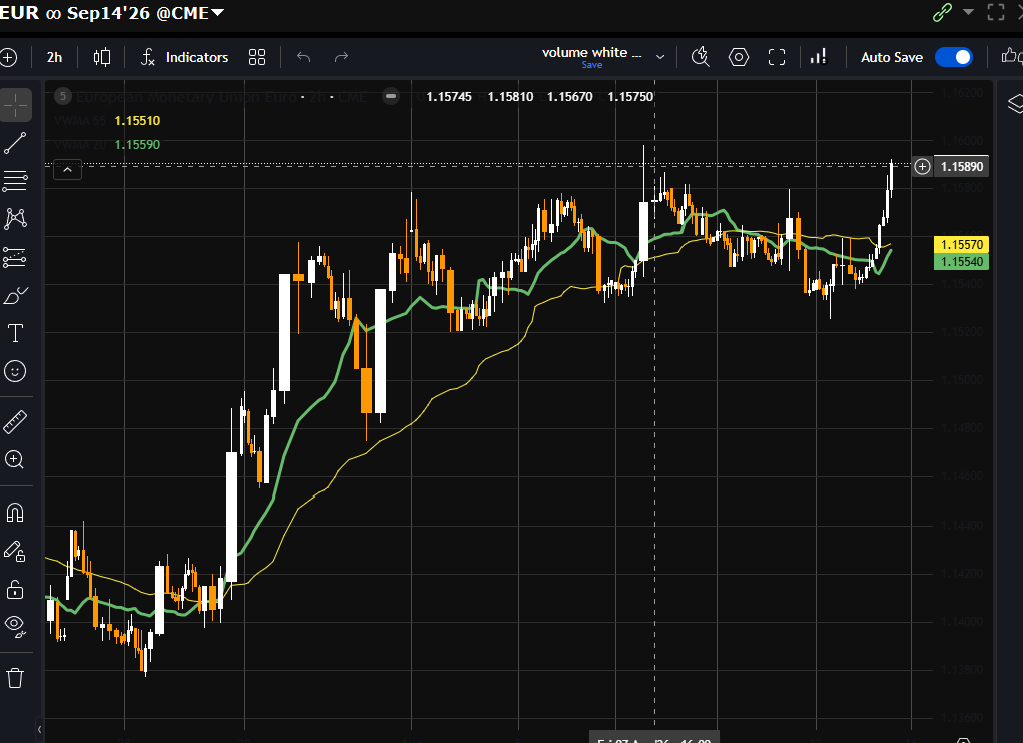This screenshot has width=1023, height=743.
Task: Click the European Monetary Union Euro legend title
Action: [221, 97]
